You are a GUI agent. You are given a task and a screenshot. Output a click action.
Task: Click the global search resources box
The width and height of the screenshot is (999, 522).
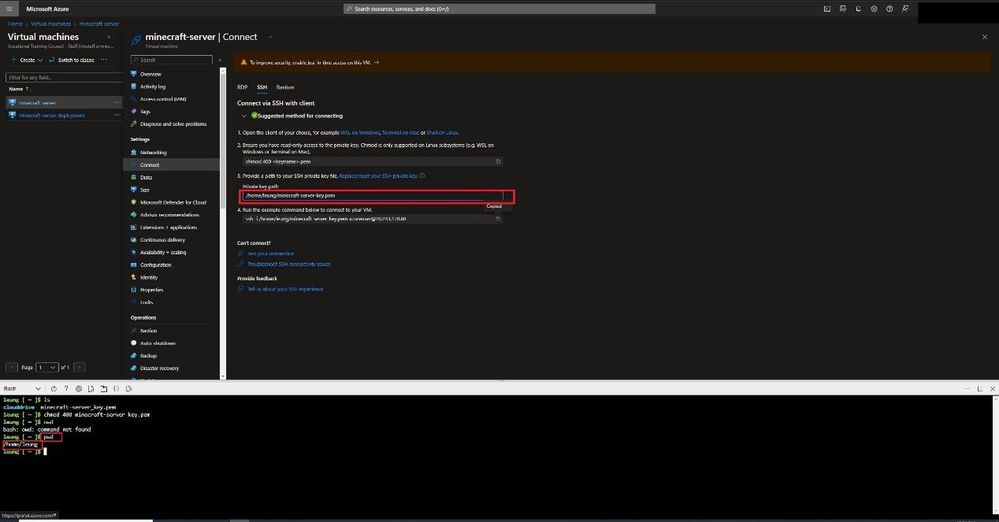coord(499,9)
